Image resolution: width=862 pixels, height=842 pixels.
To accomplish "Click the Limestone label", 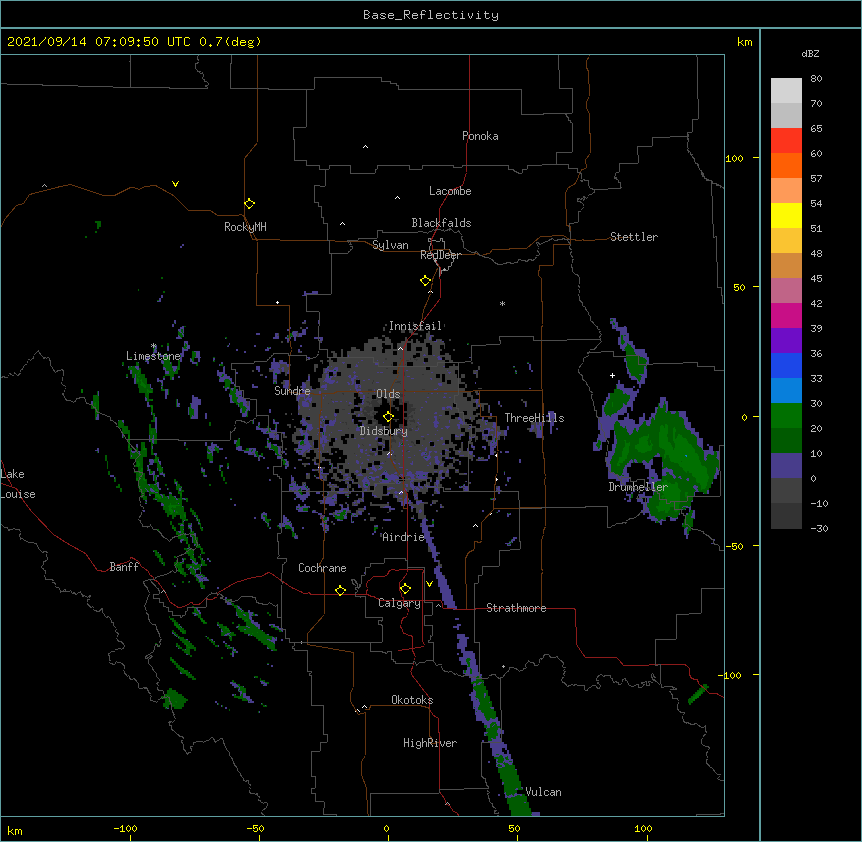I will click(x=153, y=356).
